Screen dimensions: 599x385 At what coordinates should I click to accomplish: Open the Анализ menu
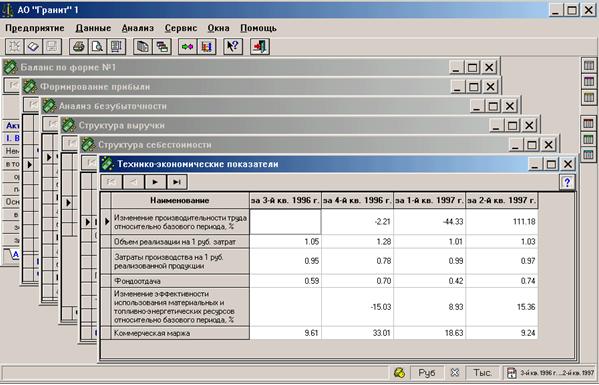click(x=138, y=28)
